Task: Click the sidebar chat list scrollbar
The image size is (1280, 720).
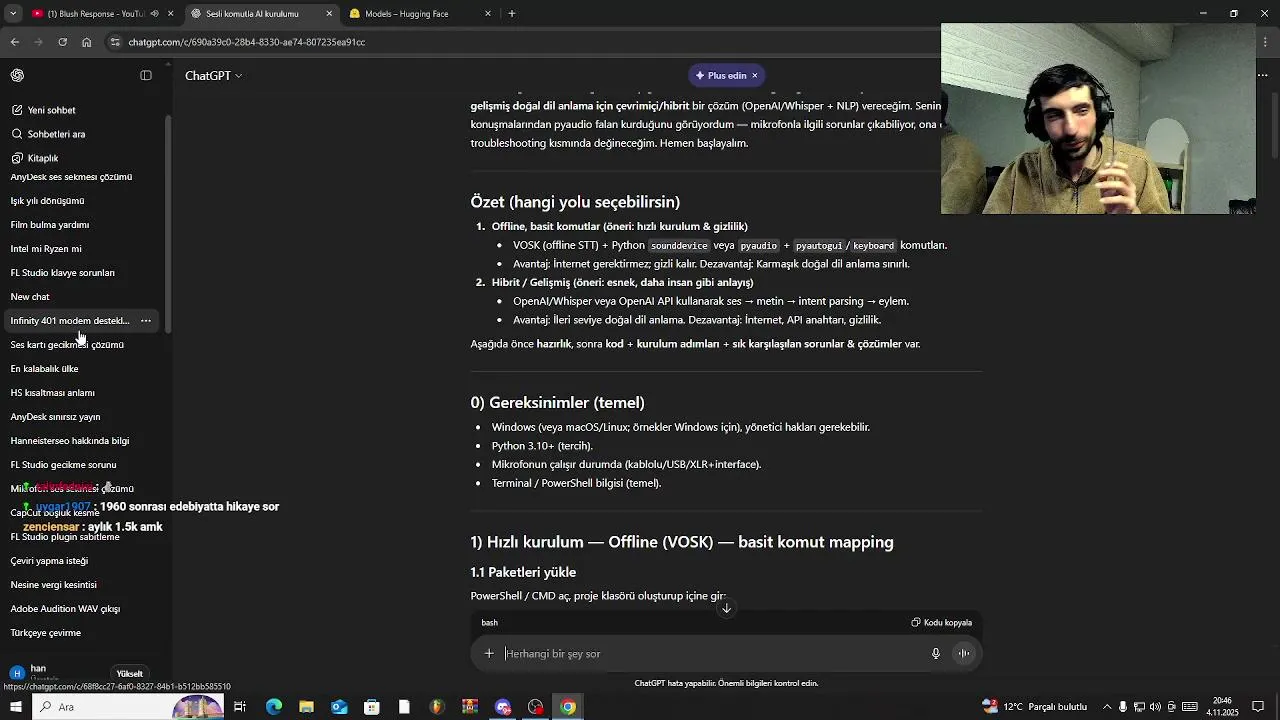Action: (x=168, y=224)
